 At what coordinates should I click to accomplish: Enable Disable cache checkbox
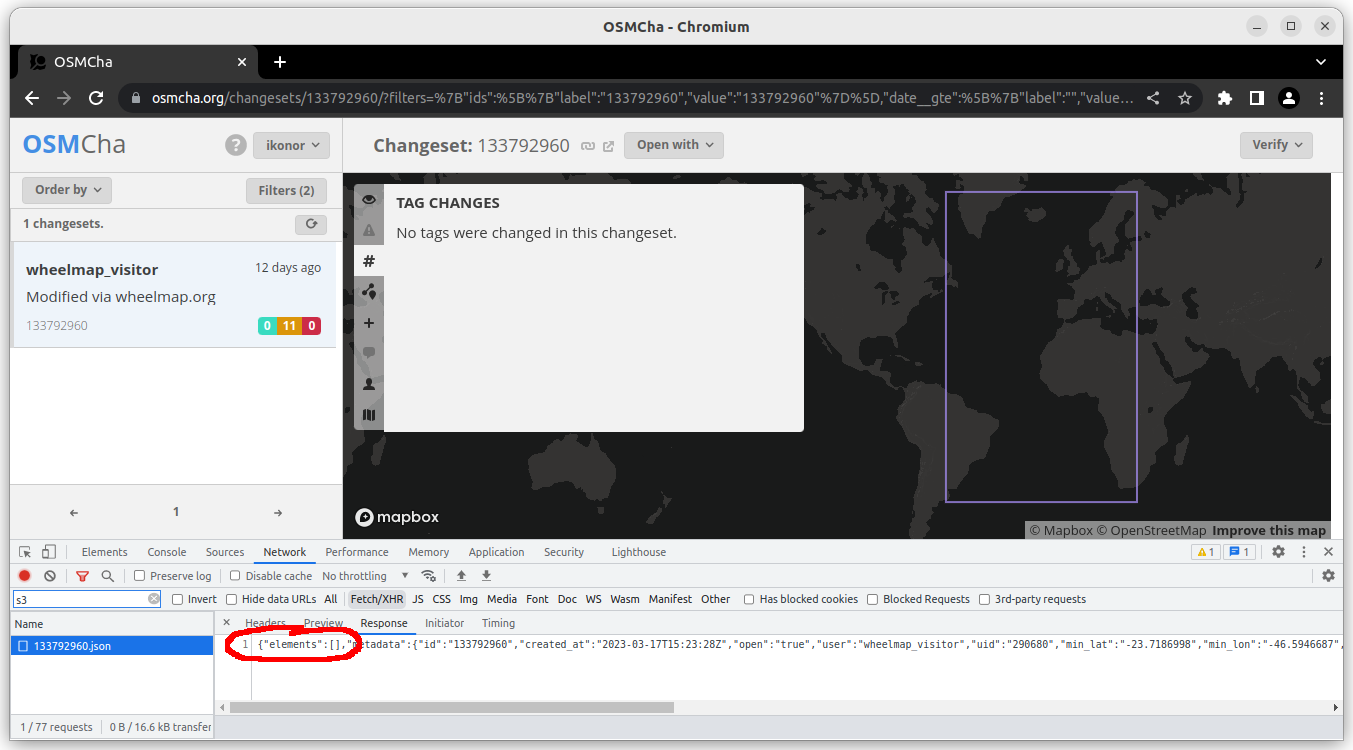click(235, 576)
